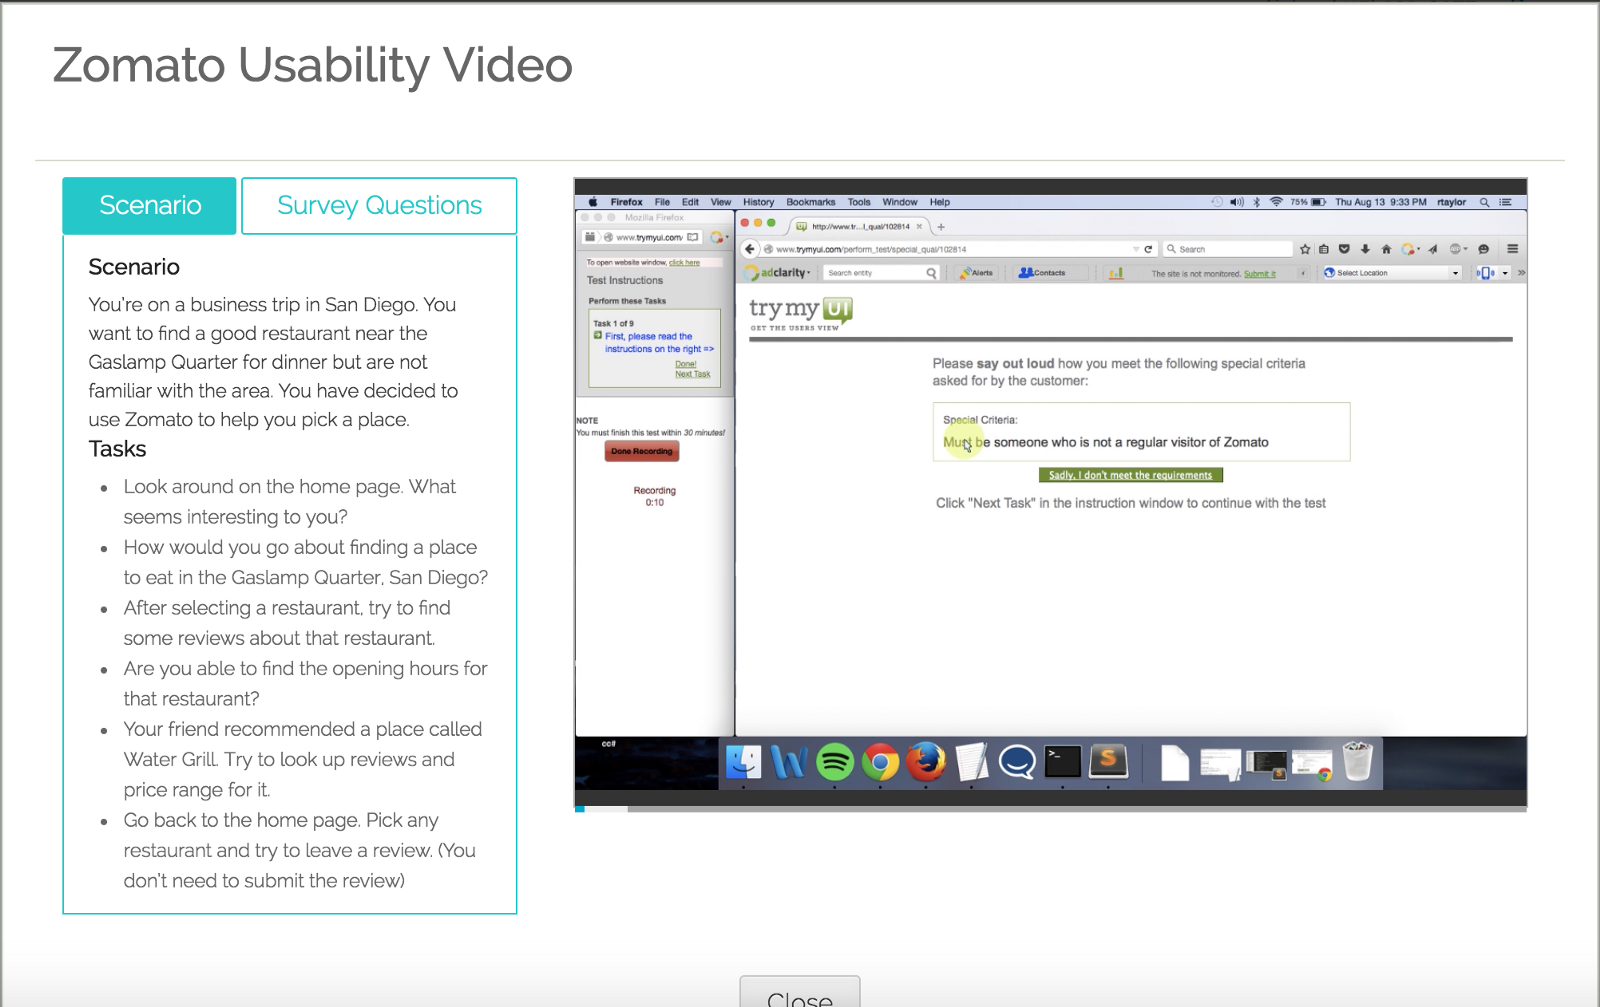The image size is (1600, 1007).
Task: Open the Select Location dropdown
Action: (1391, 273)
